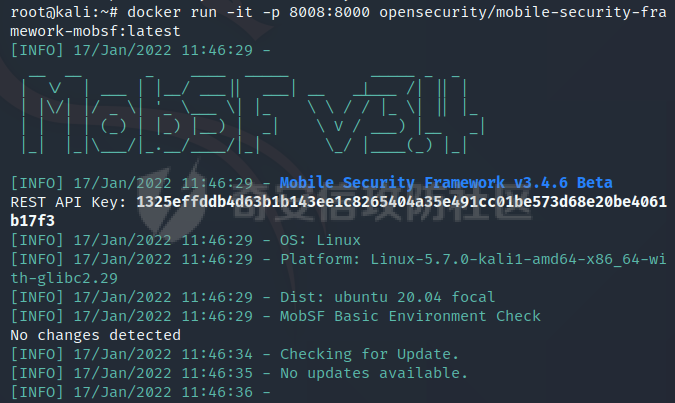The width and height of the screenshot is (675, 403).
Task: Click the REST API key hash value
Action: tap(401, 202)
